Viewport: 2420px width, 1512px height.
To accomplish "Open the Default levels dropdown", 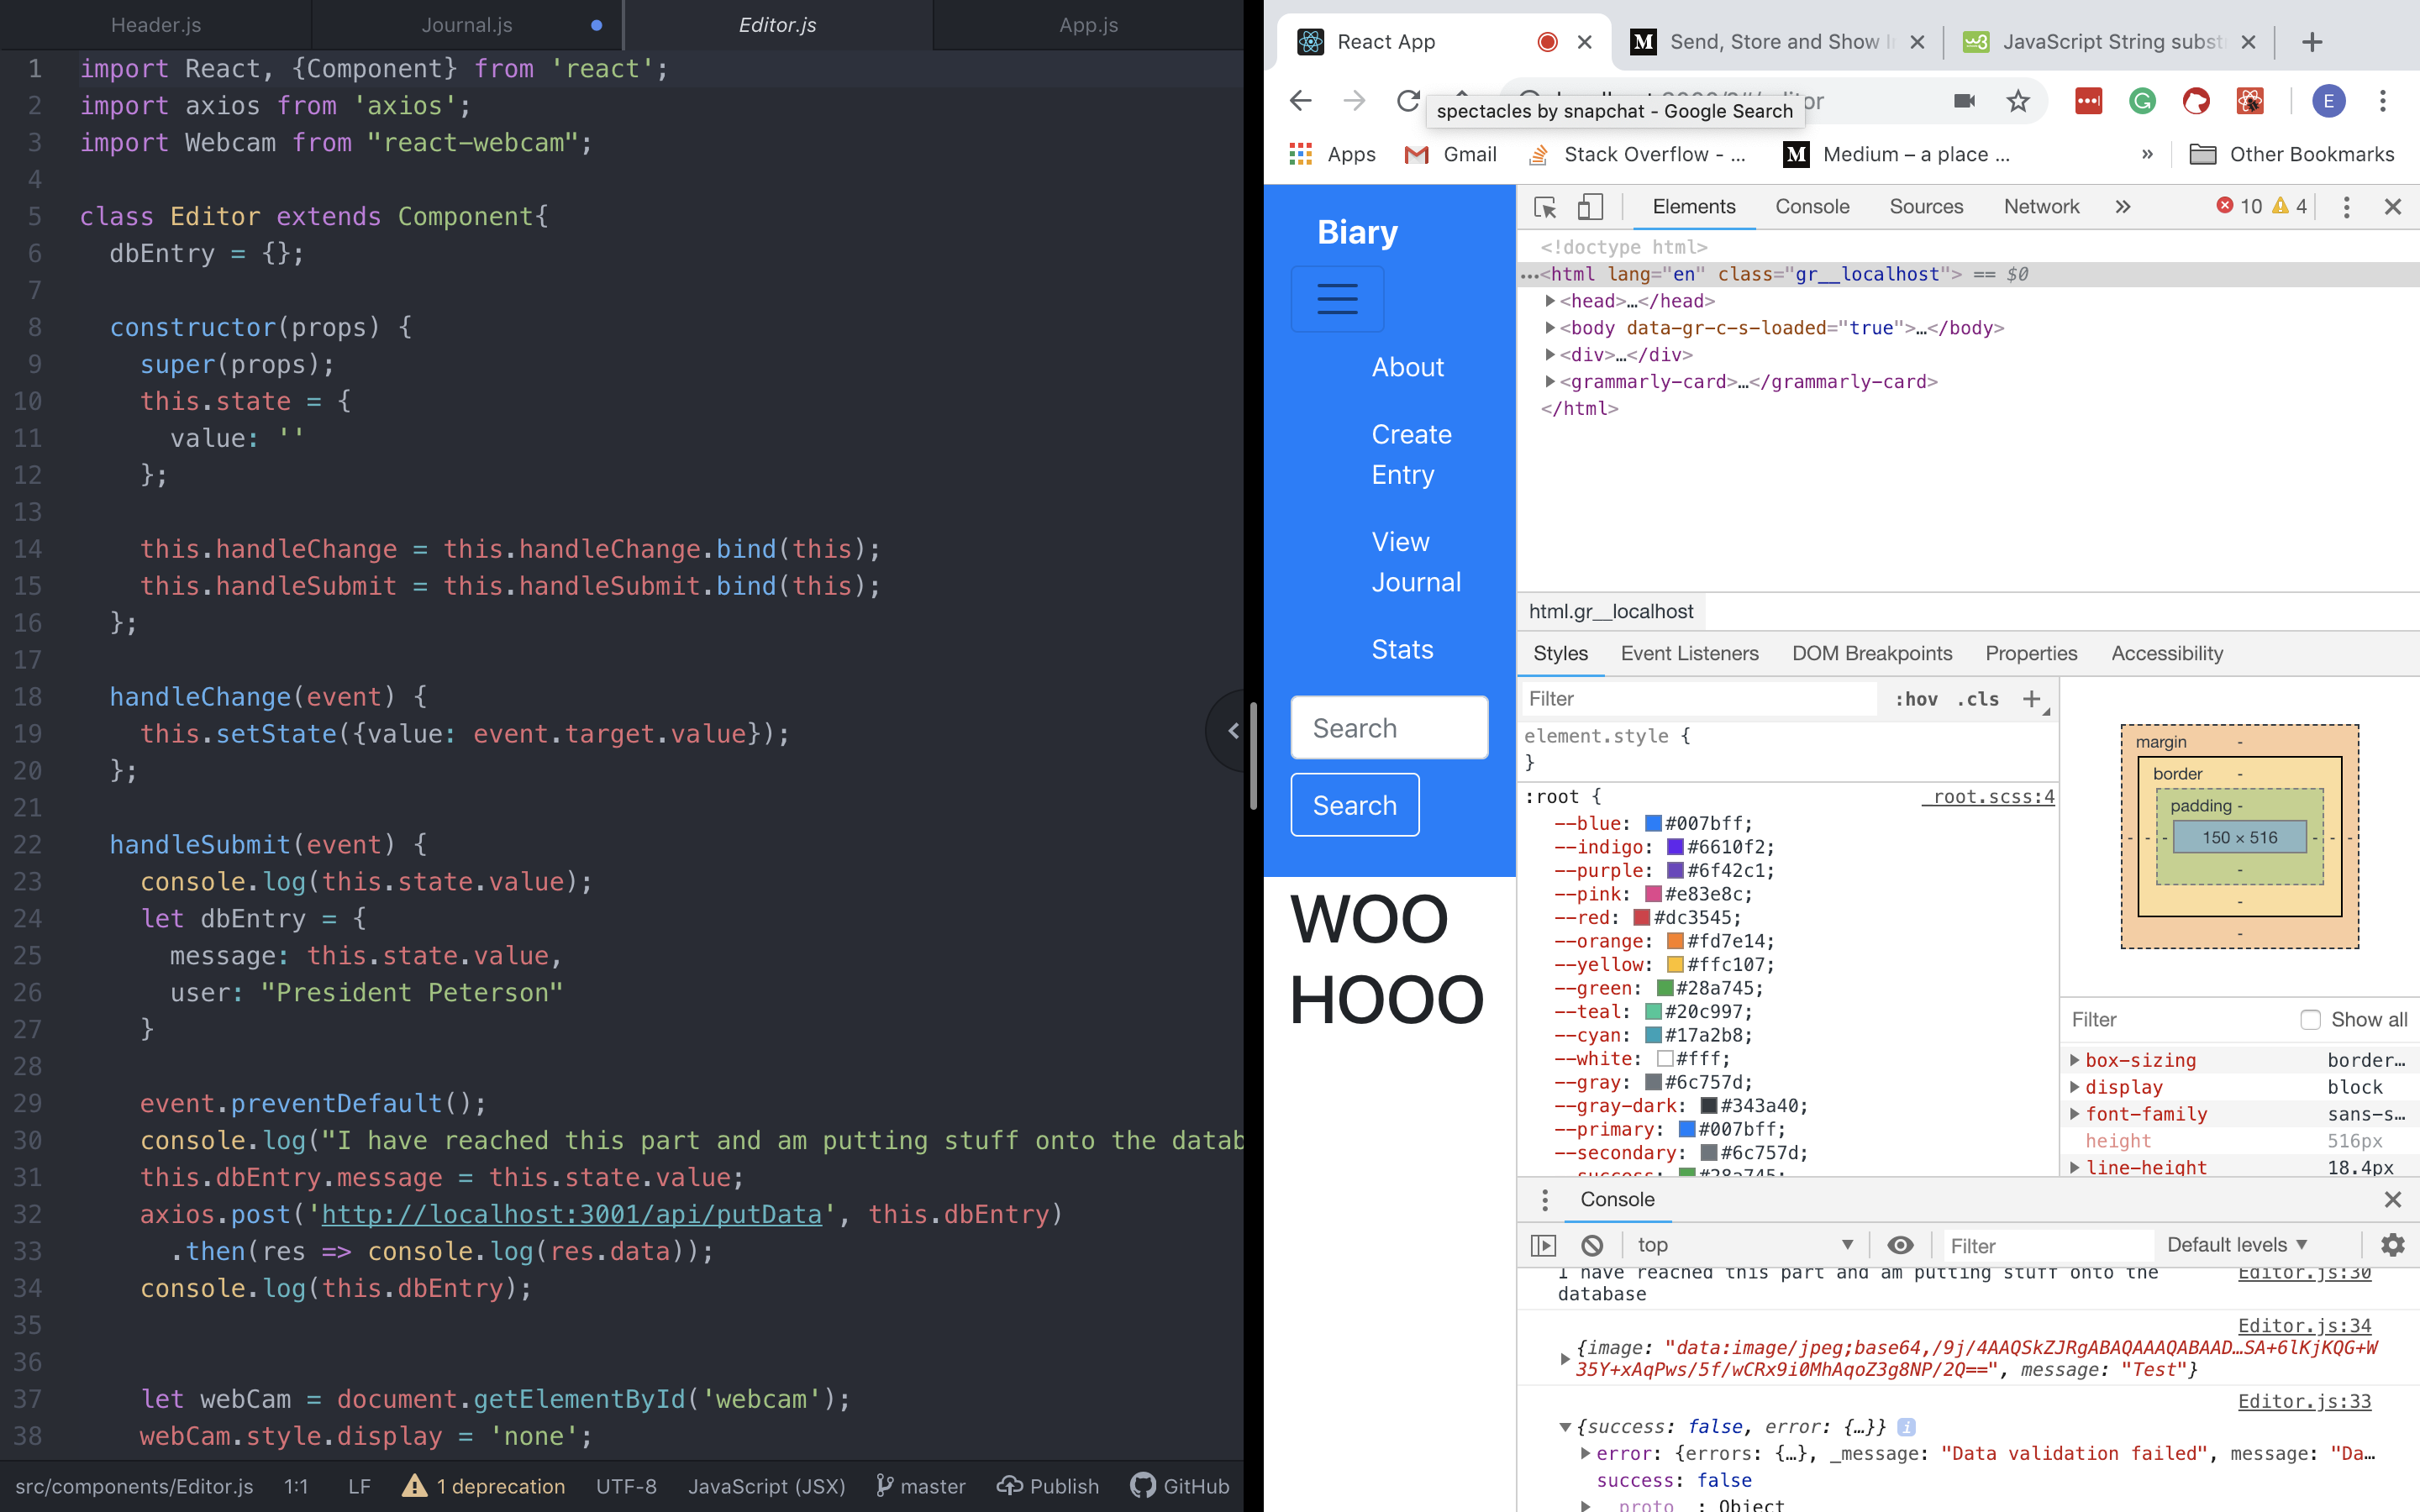I will [x=2236, y=1245].
